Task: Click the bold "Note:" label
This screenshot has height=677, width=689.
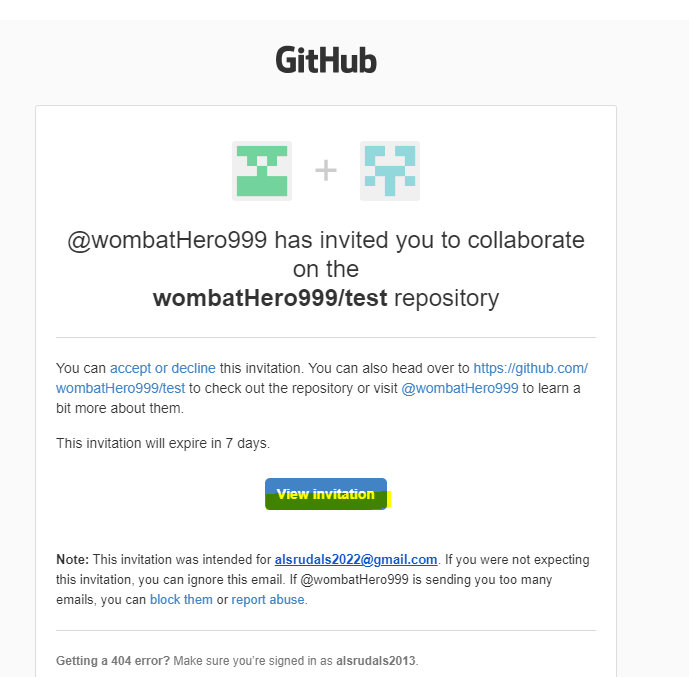Action: point(72,560)
